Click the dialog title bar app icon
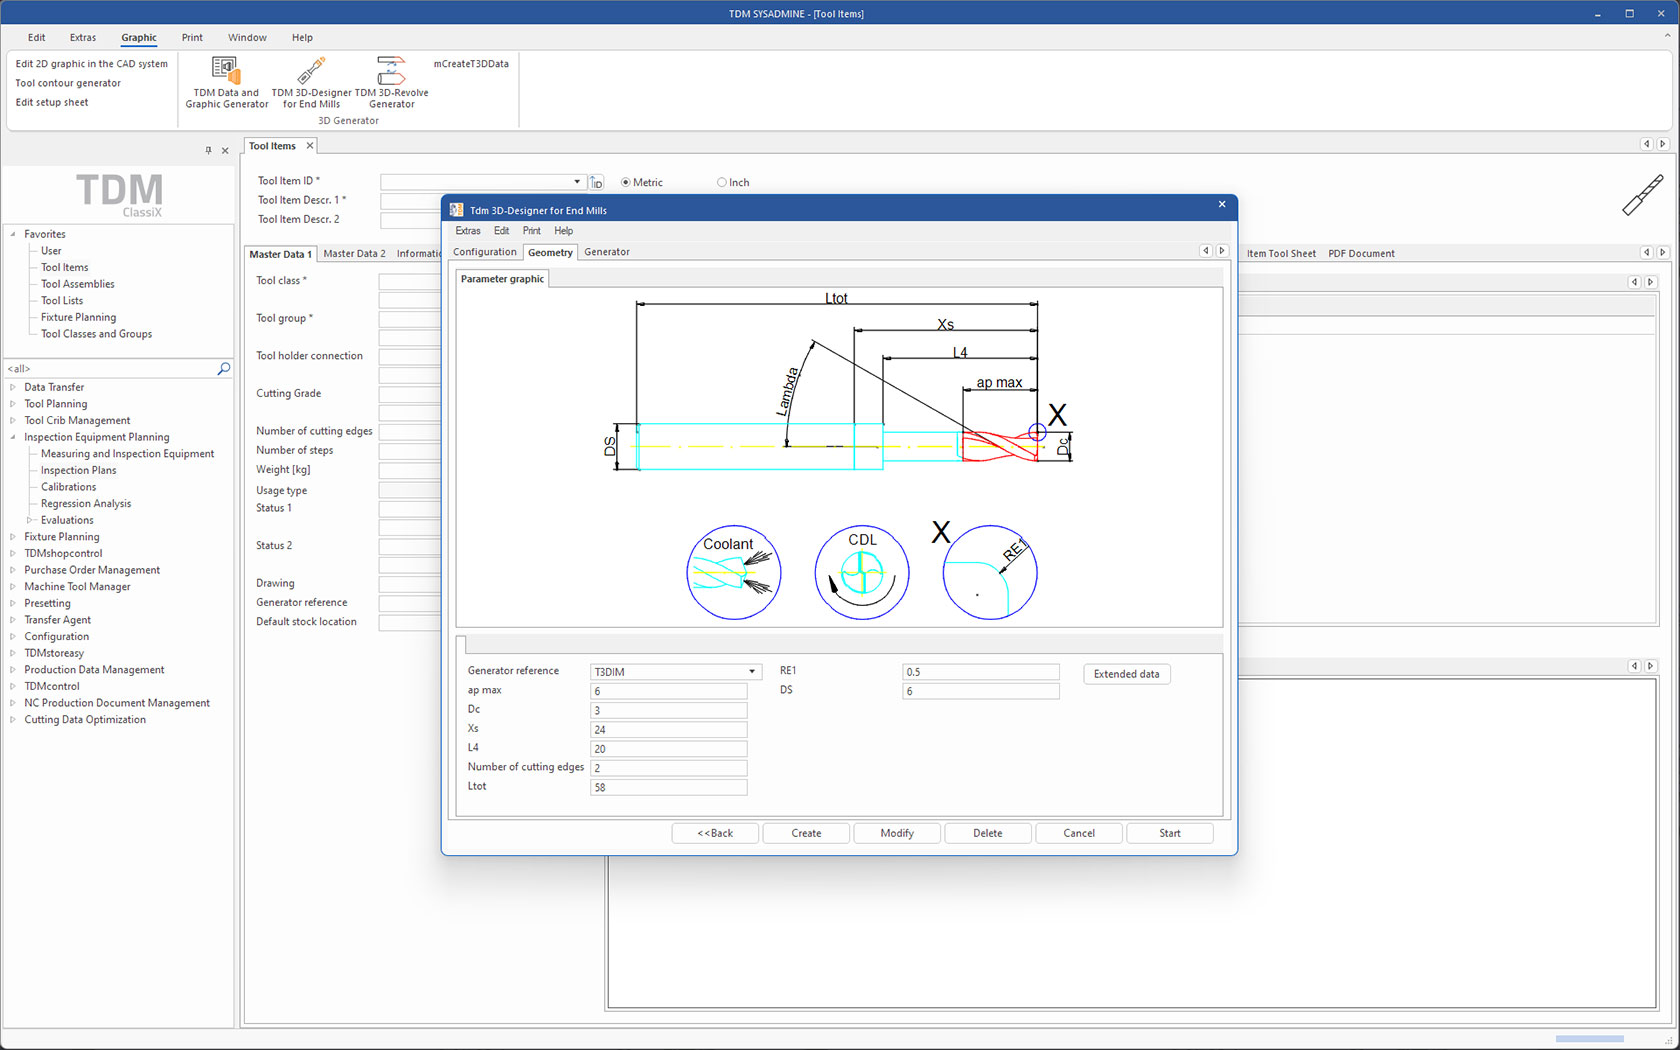Image resolution: width=1680 pixels, height=1050 pixels. coord(456,210)
